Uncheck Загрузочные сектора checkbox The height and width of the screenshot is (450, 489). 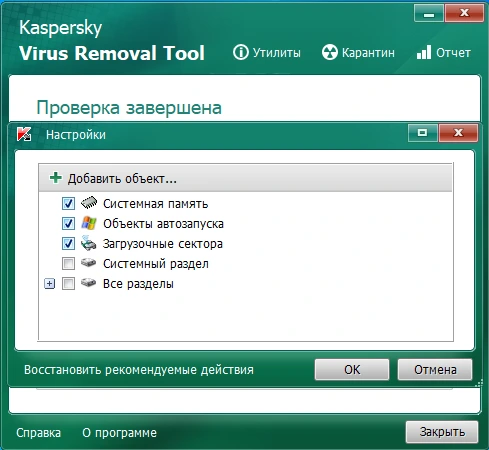[x=68, y=243]
